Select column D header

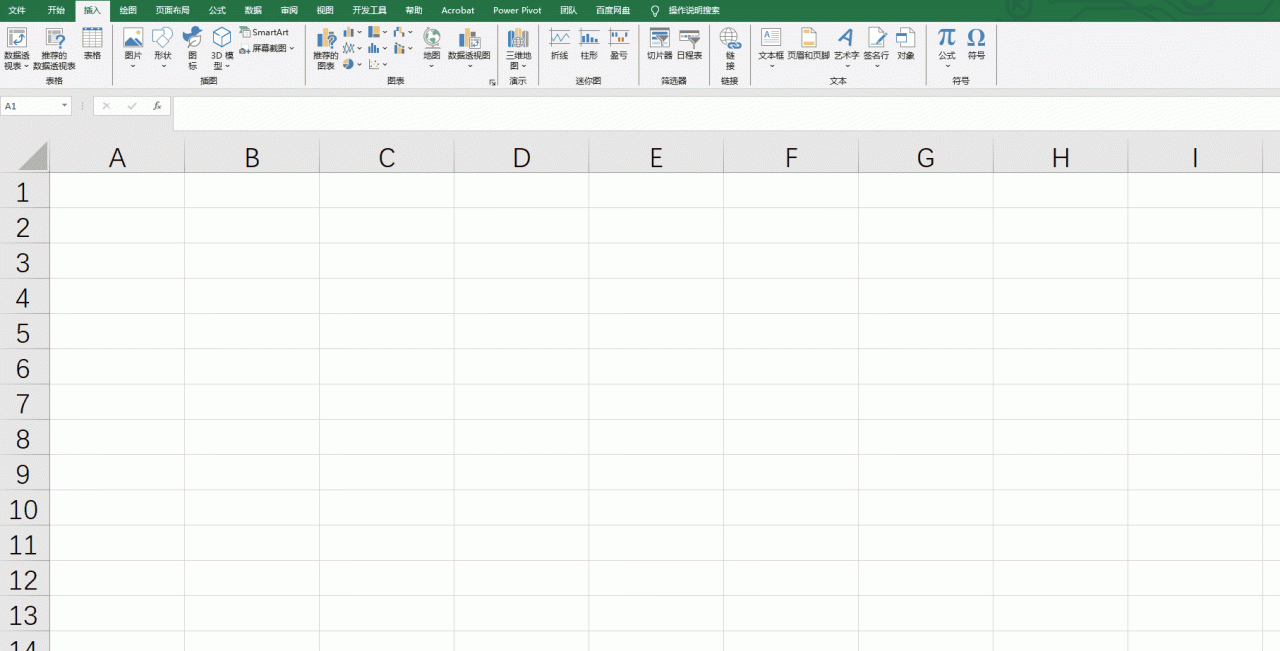click(x=521, y=157)
